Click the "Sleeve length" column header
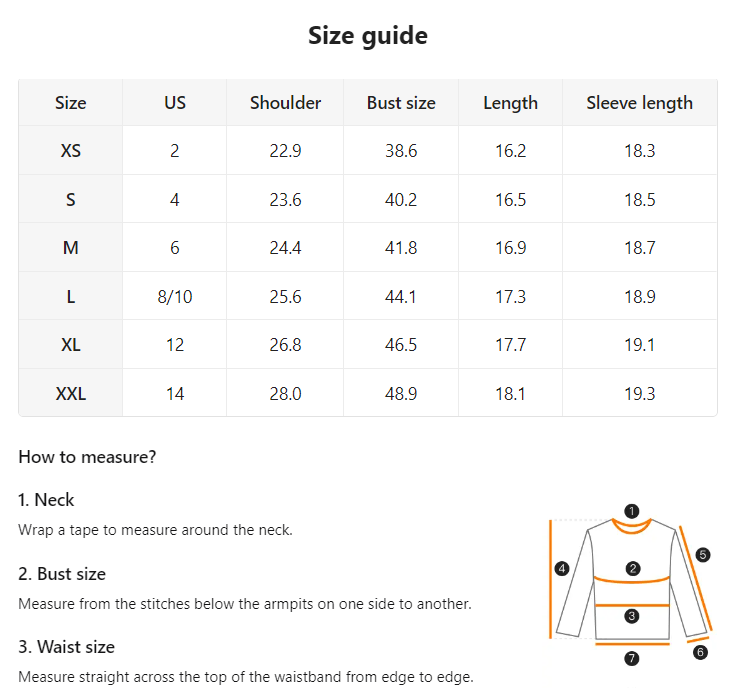 pos(639,103)
